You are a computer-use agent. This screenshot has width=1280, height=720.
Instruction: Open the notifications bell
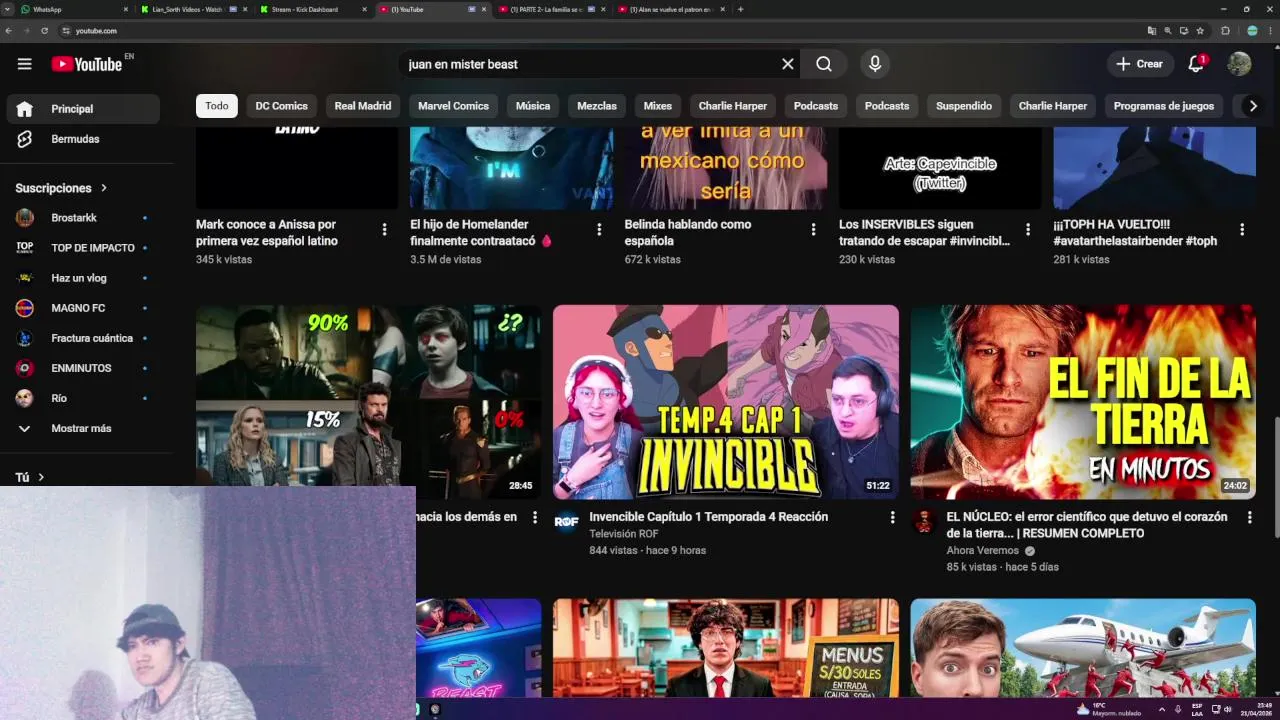1196,64
